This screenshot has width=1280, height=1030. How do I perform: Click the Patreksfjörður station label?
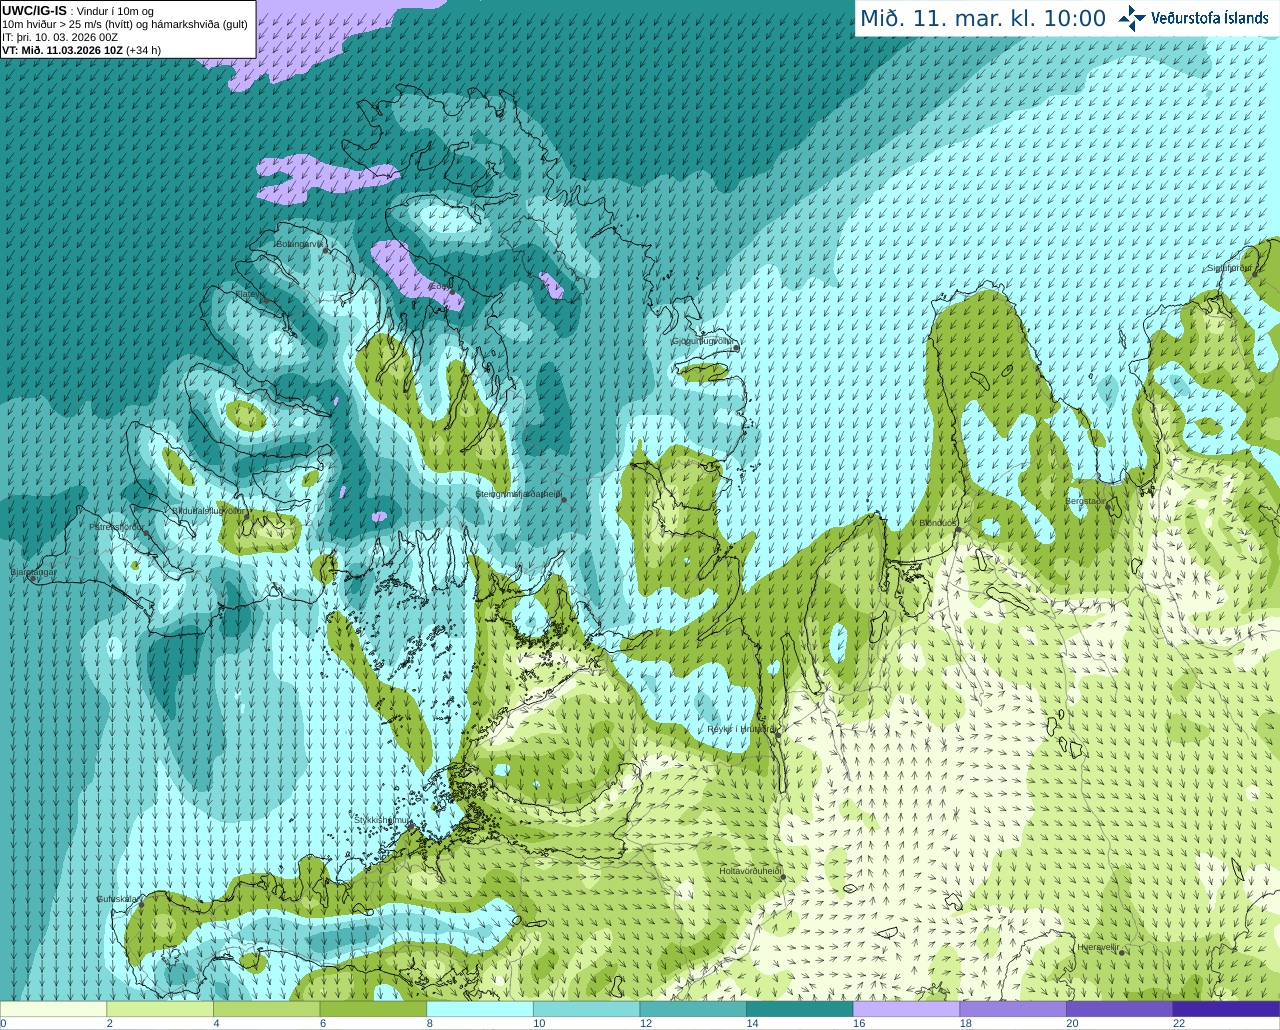pyautogui.click(x=116, y=527)
